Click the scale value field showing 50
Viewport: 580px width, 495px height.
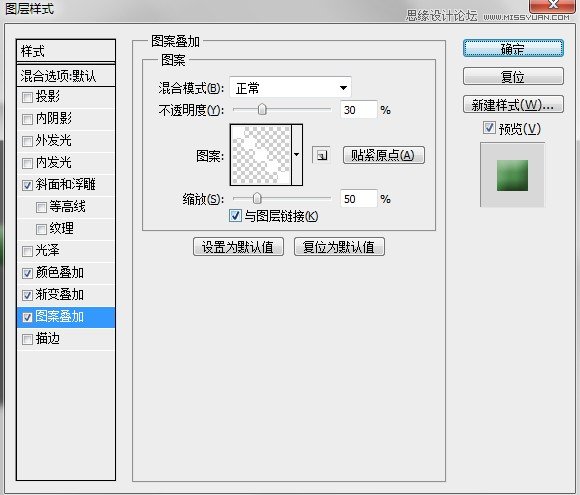[x=358, y=199]
